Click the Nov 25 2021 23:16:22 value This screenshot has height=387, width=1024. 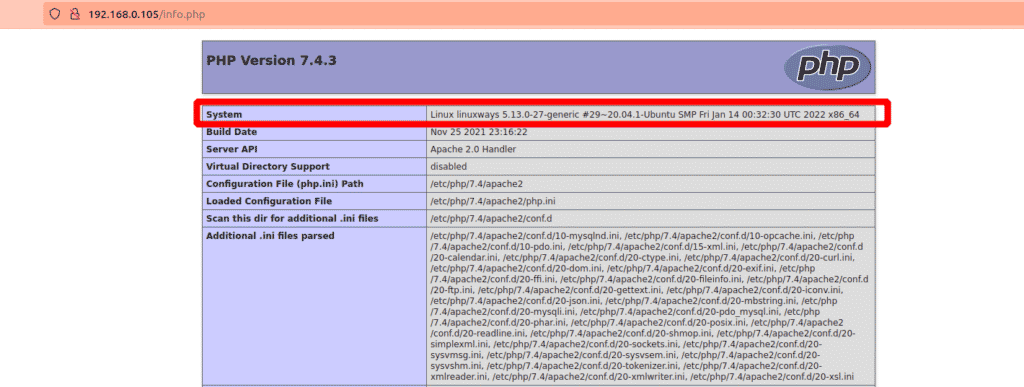pos(479,132)
